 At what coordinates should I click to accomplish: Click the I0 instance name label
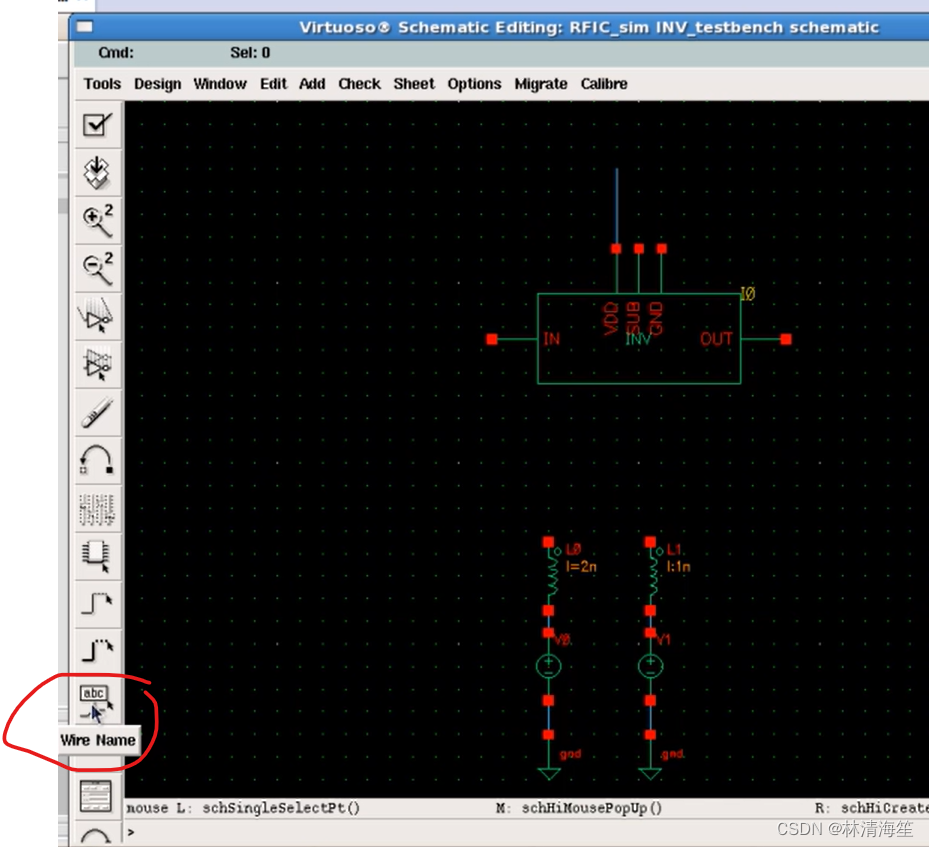pyautogui.click(x=748, y=293)
